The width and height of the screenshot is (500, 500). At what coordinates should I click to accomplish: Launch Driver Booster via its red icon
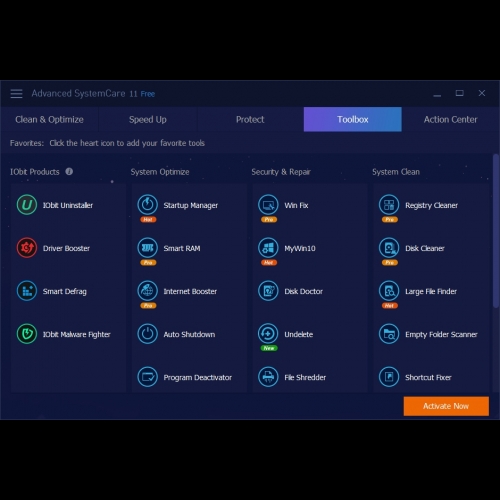click(x=27, y=248)
